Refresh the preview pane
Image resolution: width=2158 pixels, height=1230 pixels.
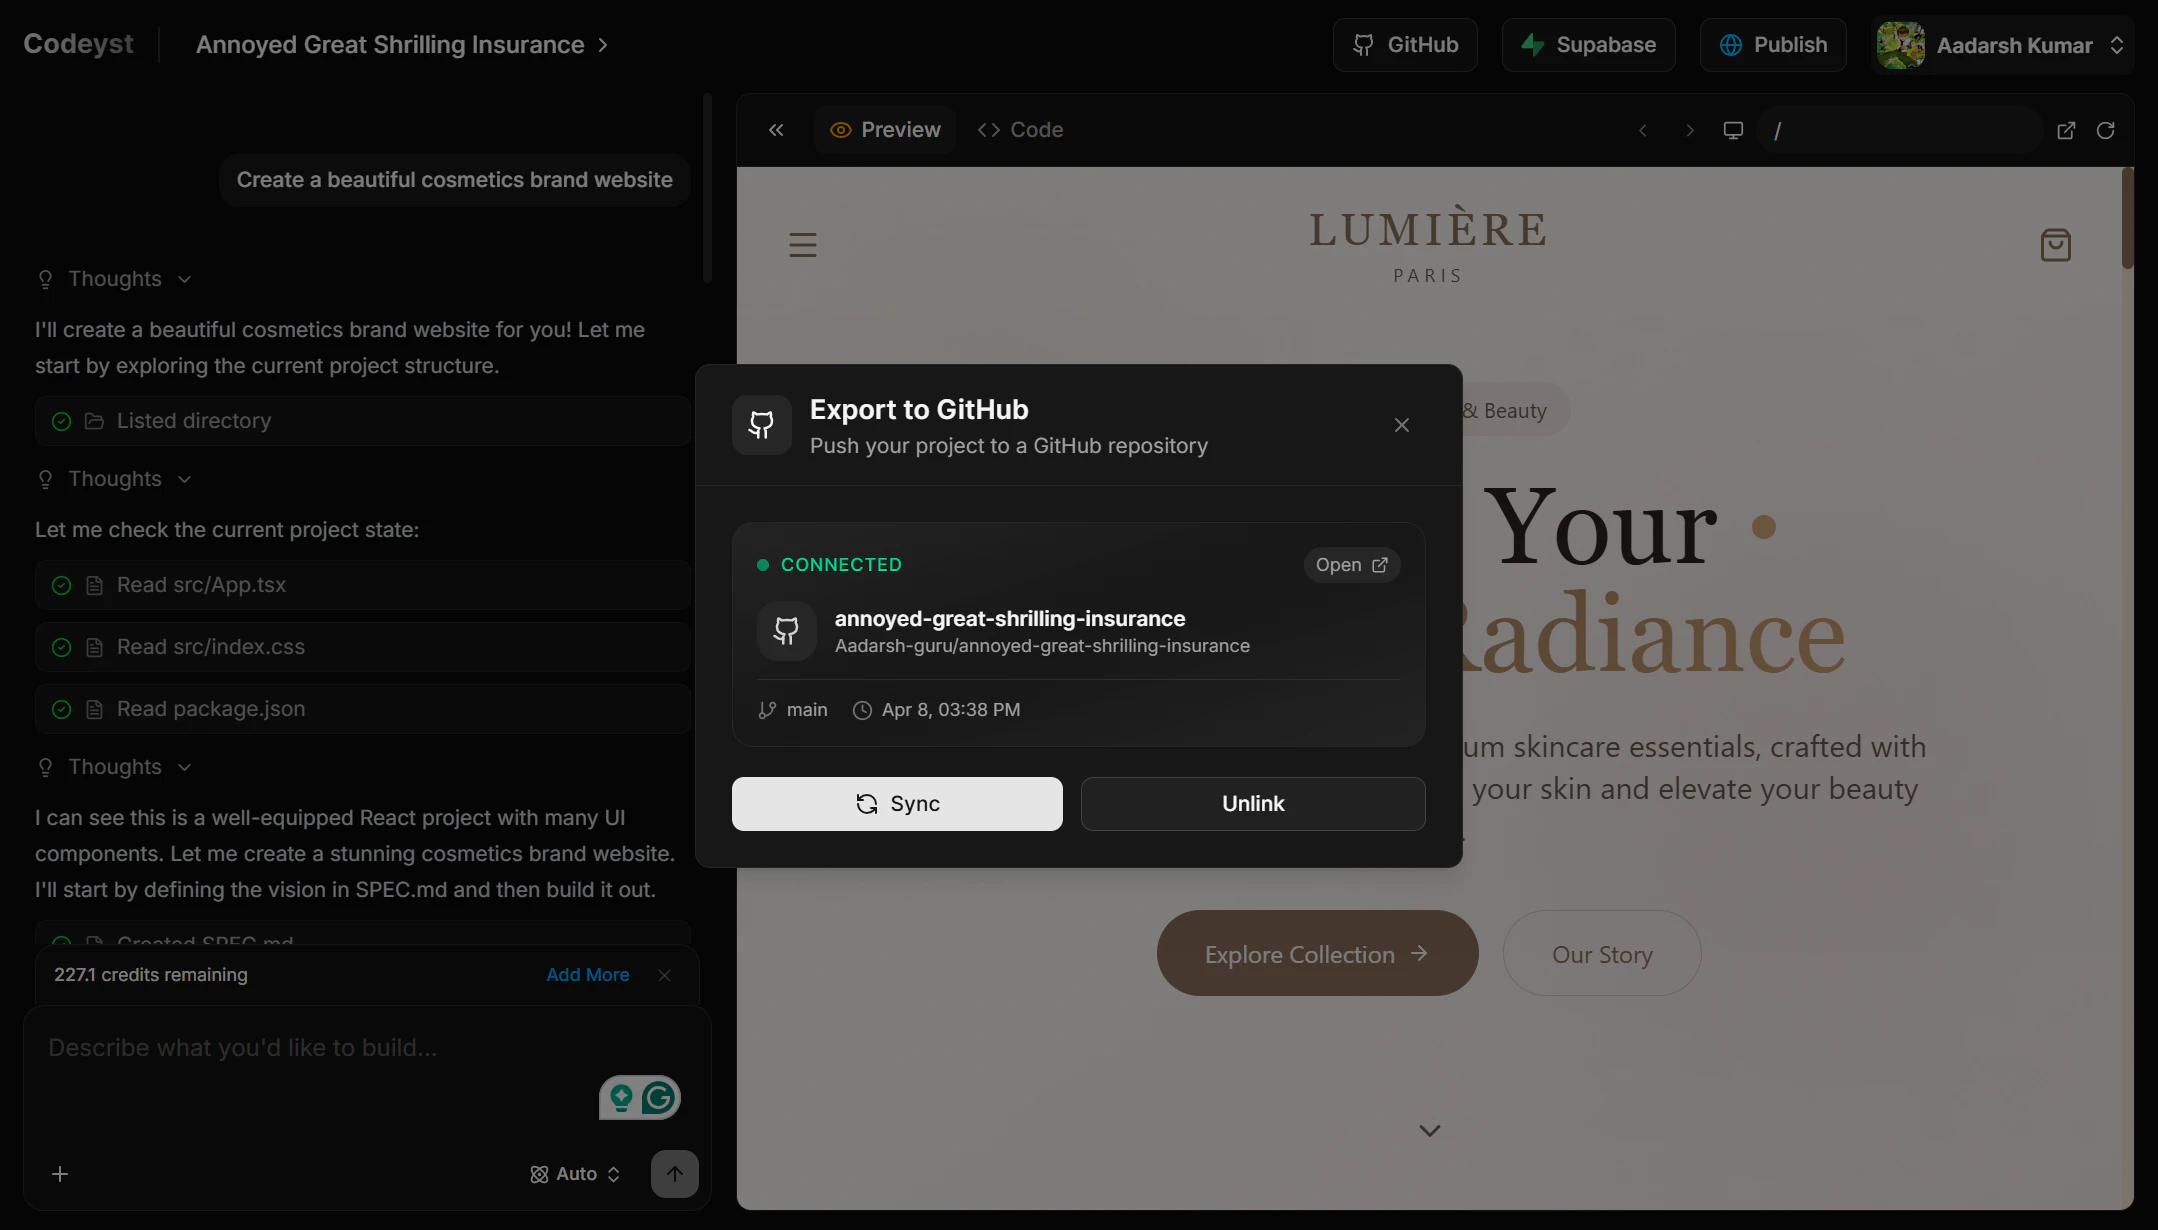click(2105, 130)
